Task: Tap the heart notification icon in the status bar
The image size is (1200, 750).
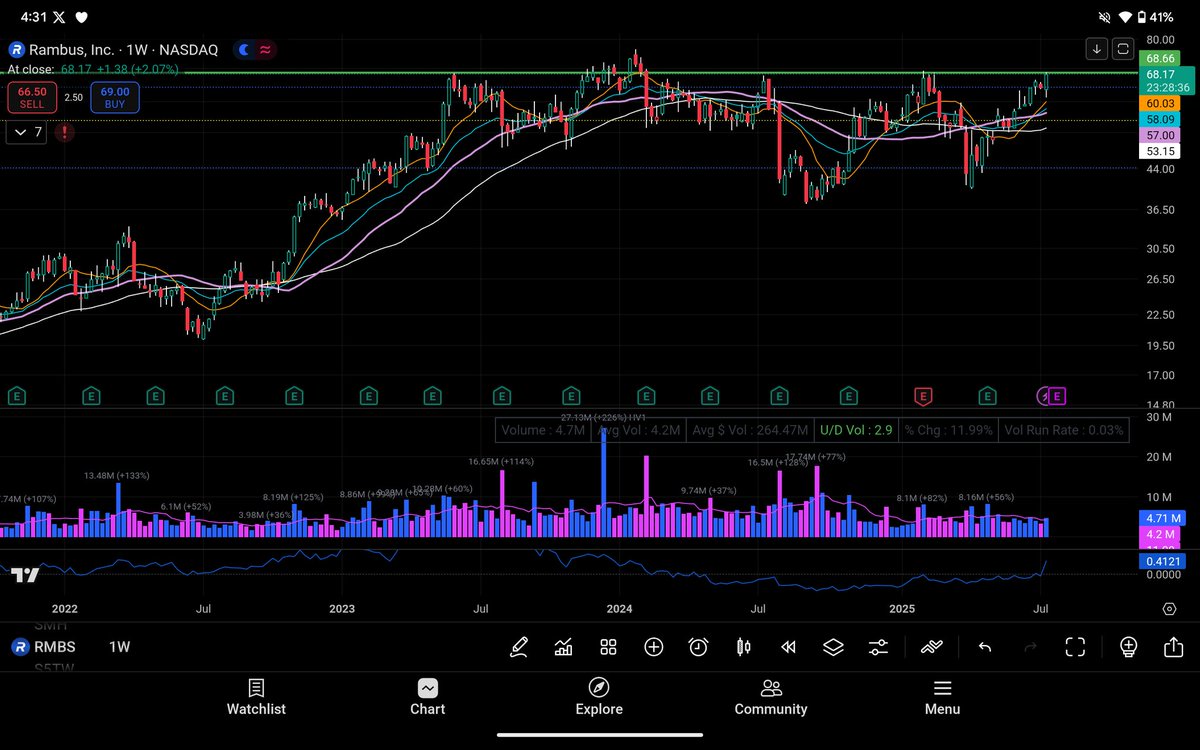Action: click(x=82, y=17)
